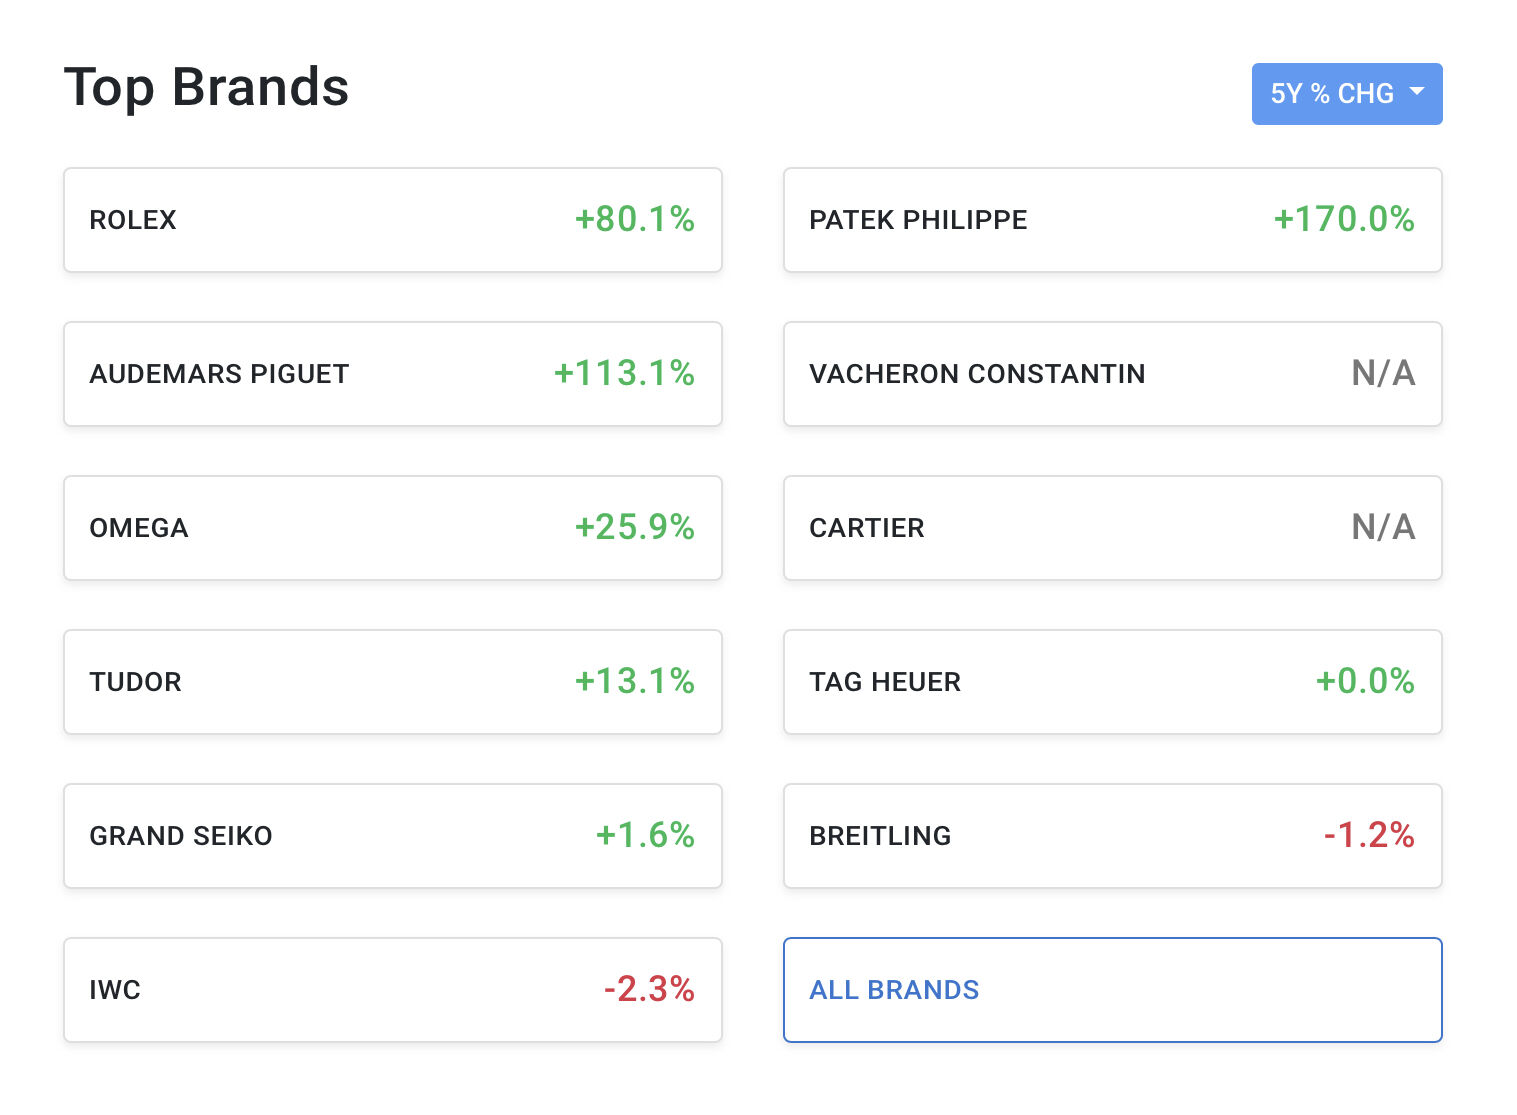This screenshot has width=1517, height=1115.
Task: Select the Patek Philippe brand card
Action: coord(1112,220)
